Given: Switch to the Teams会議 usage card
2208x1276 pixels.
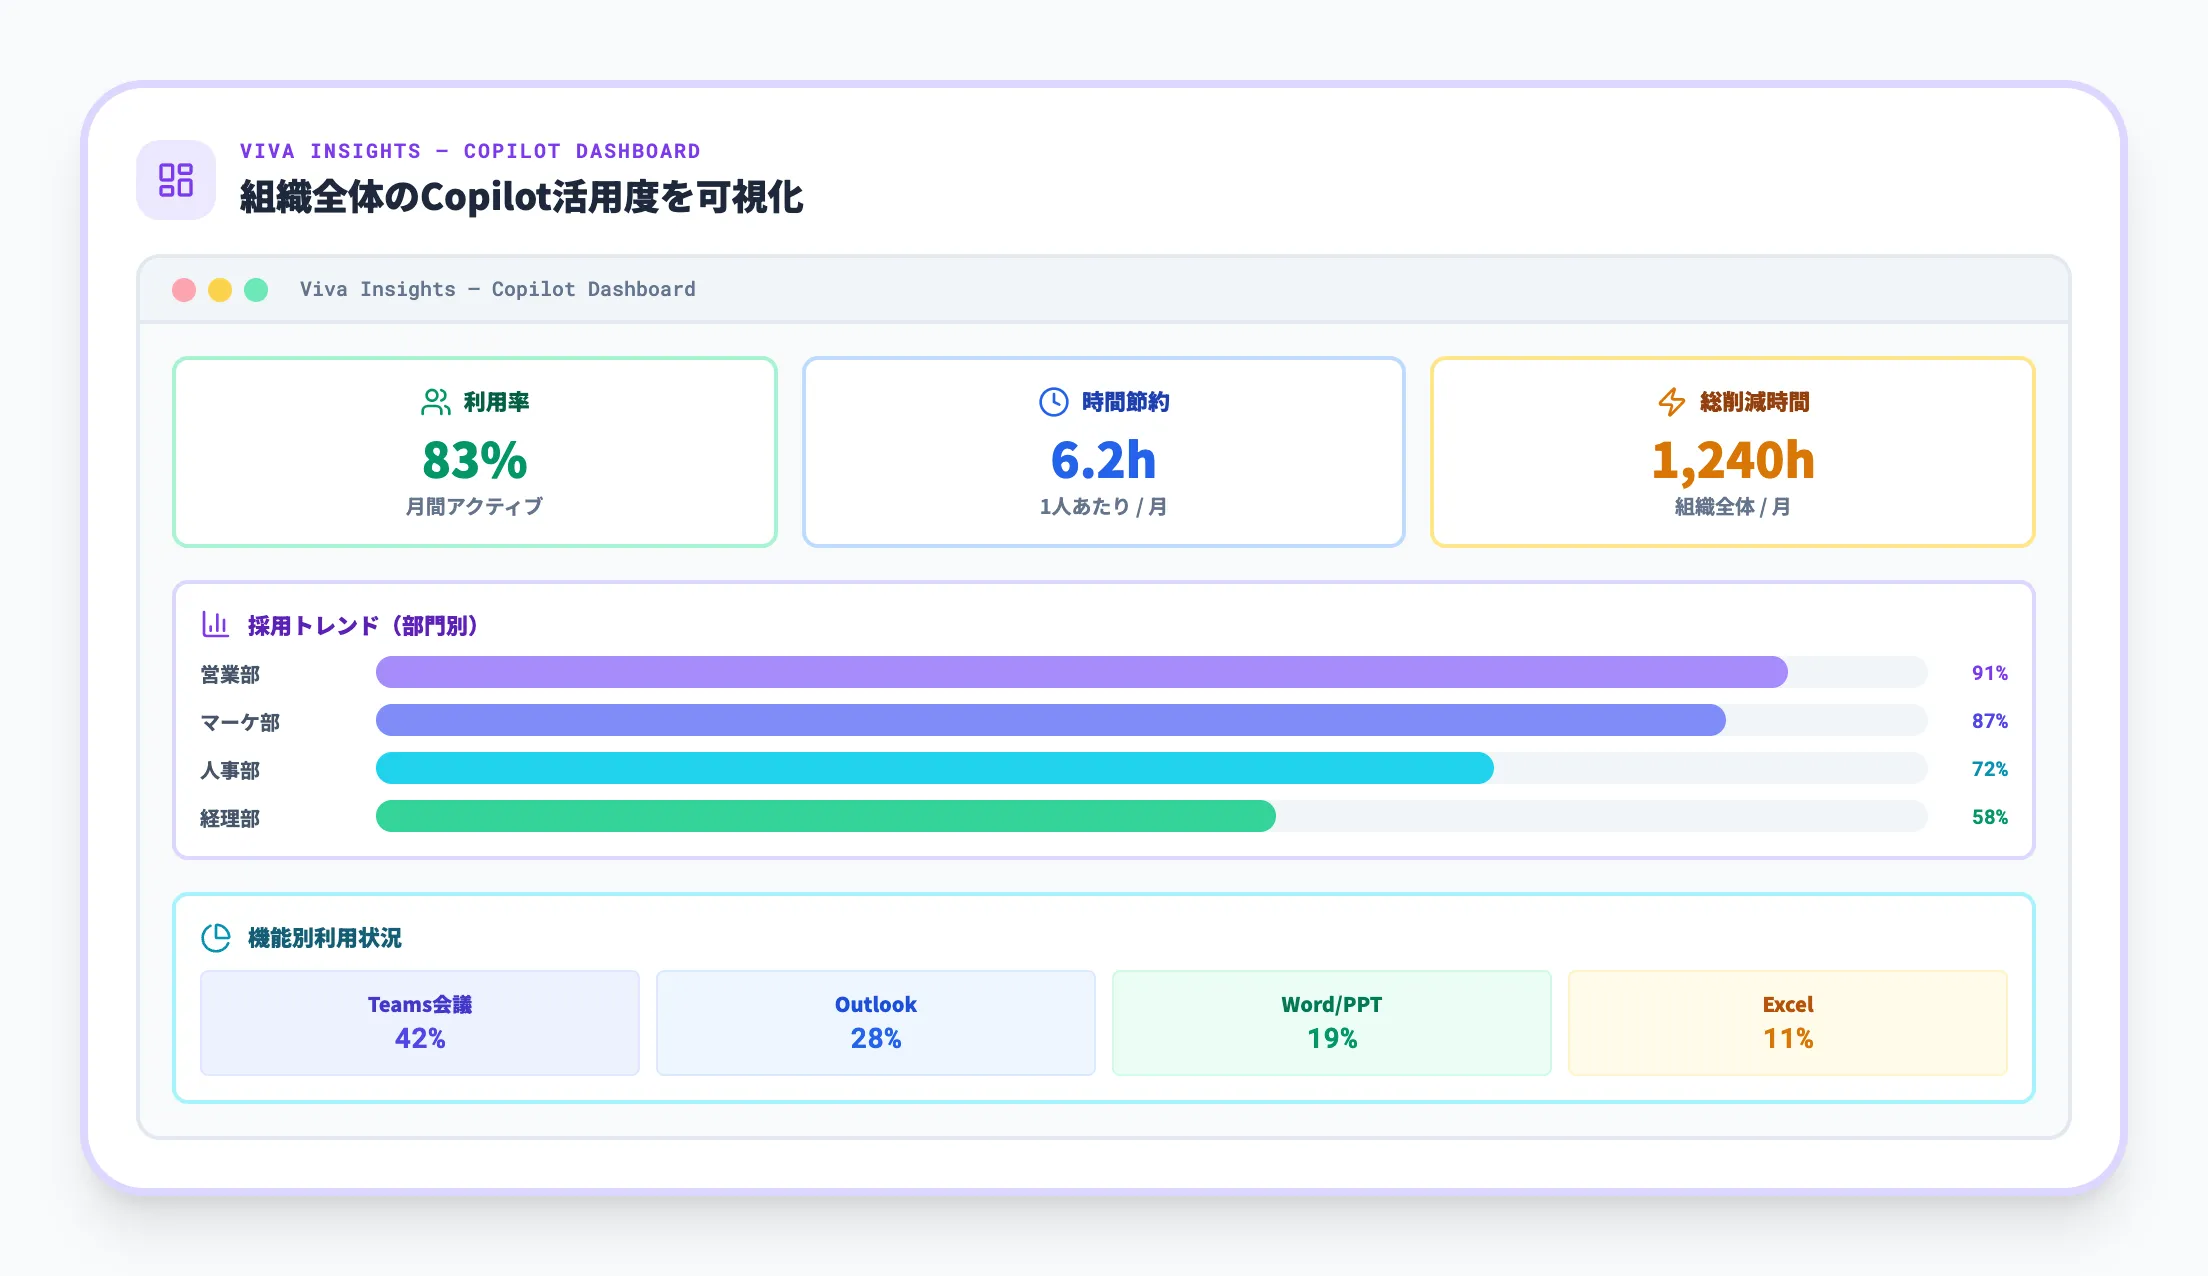Looking at the screenshot, I should pyautogui.click(x=419, y=1022).
